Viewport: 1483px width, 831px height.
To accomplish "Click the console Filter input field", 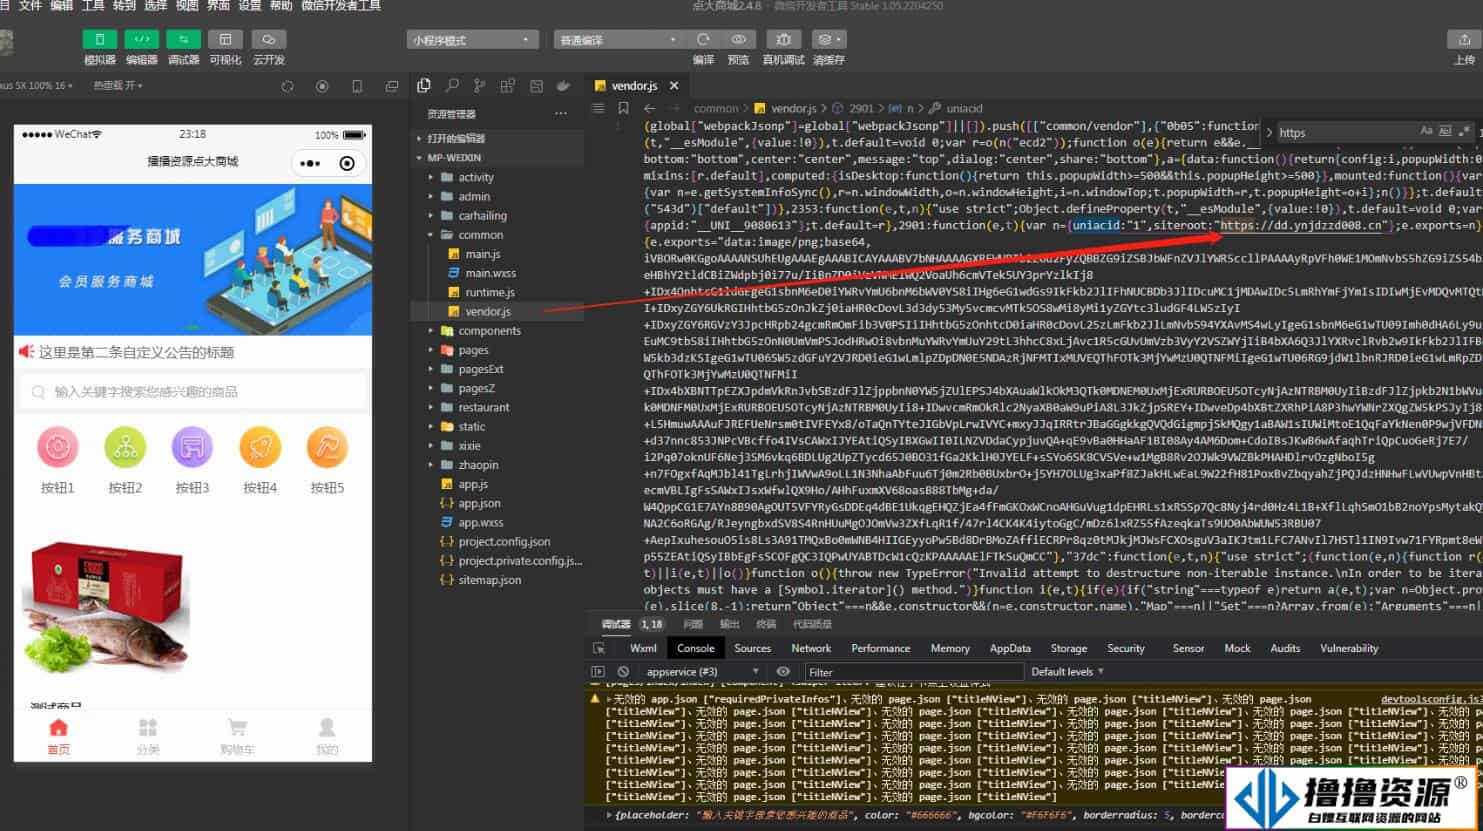I will pos(914,672).
